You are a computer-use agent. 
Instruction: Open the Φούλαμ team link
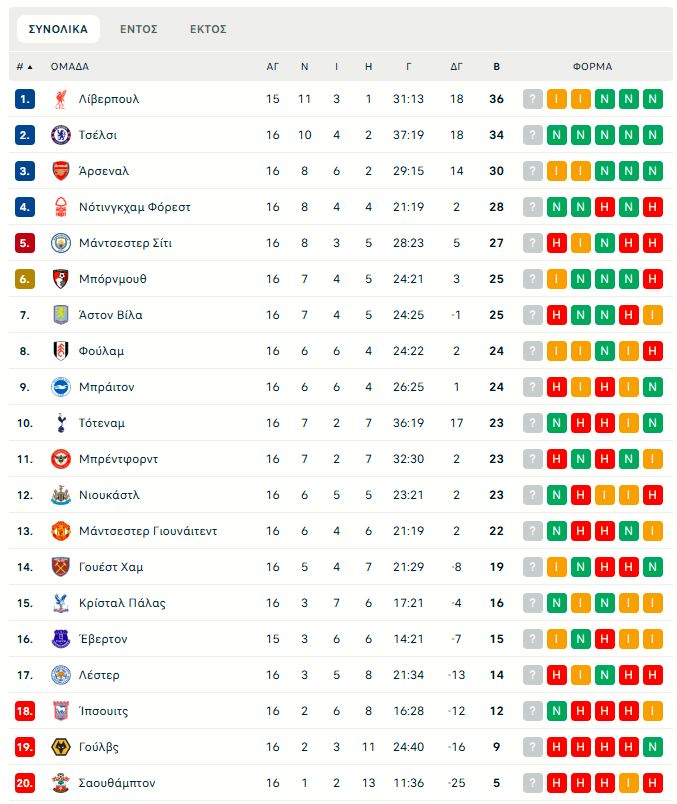pos(101,351)
